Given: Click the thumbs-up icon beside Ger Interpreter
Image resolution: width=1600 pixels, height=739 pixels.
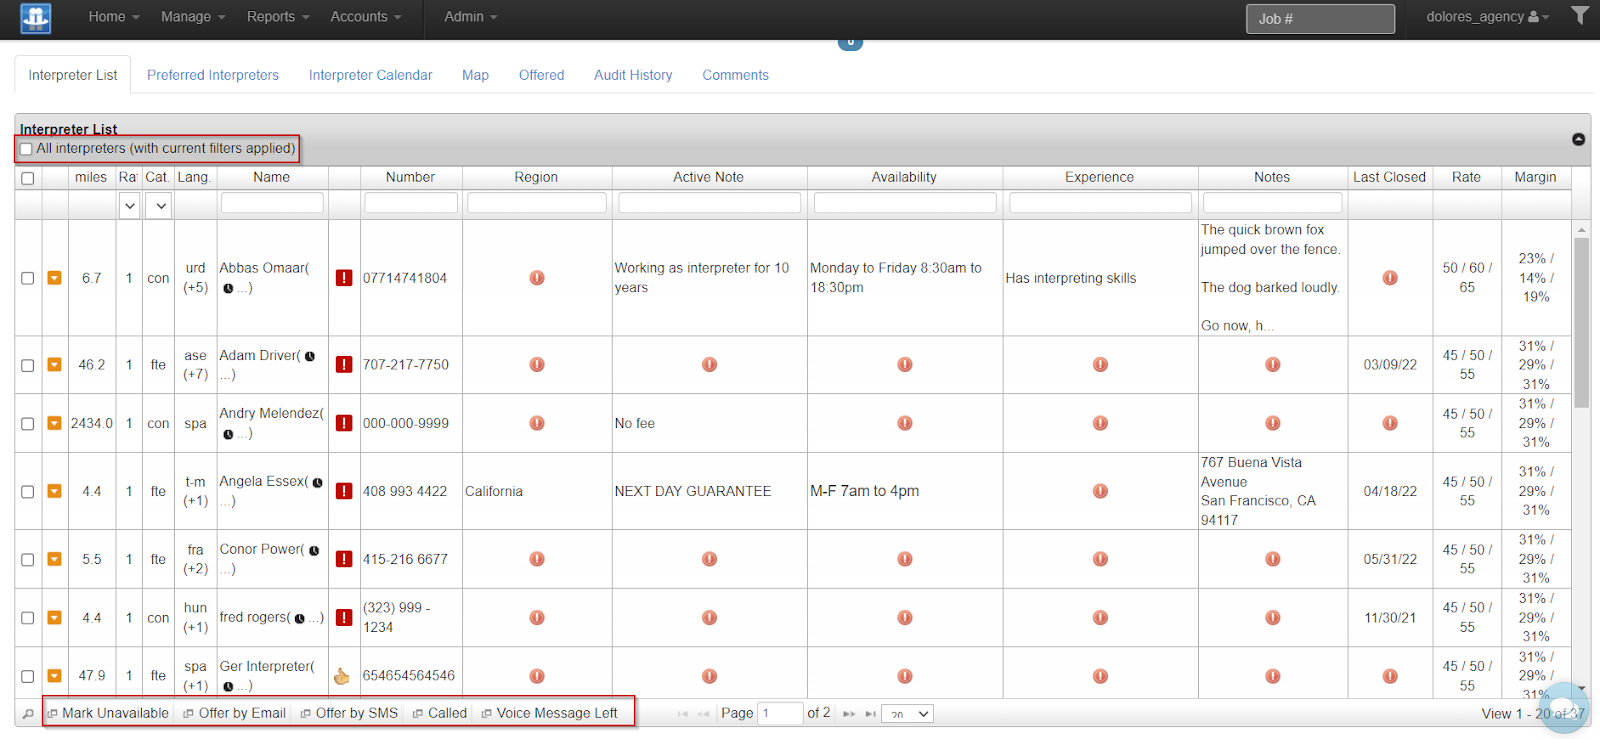Looking at the screenshot, I should (342, 676).
